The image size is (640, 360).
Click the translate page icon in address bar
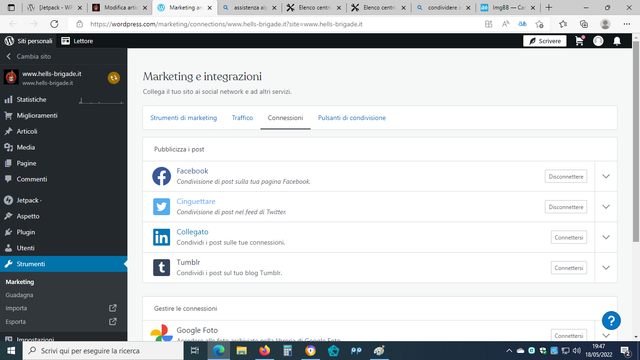[522, 24]
